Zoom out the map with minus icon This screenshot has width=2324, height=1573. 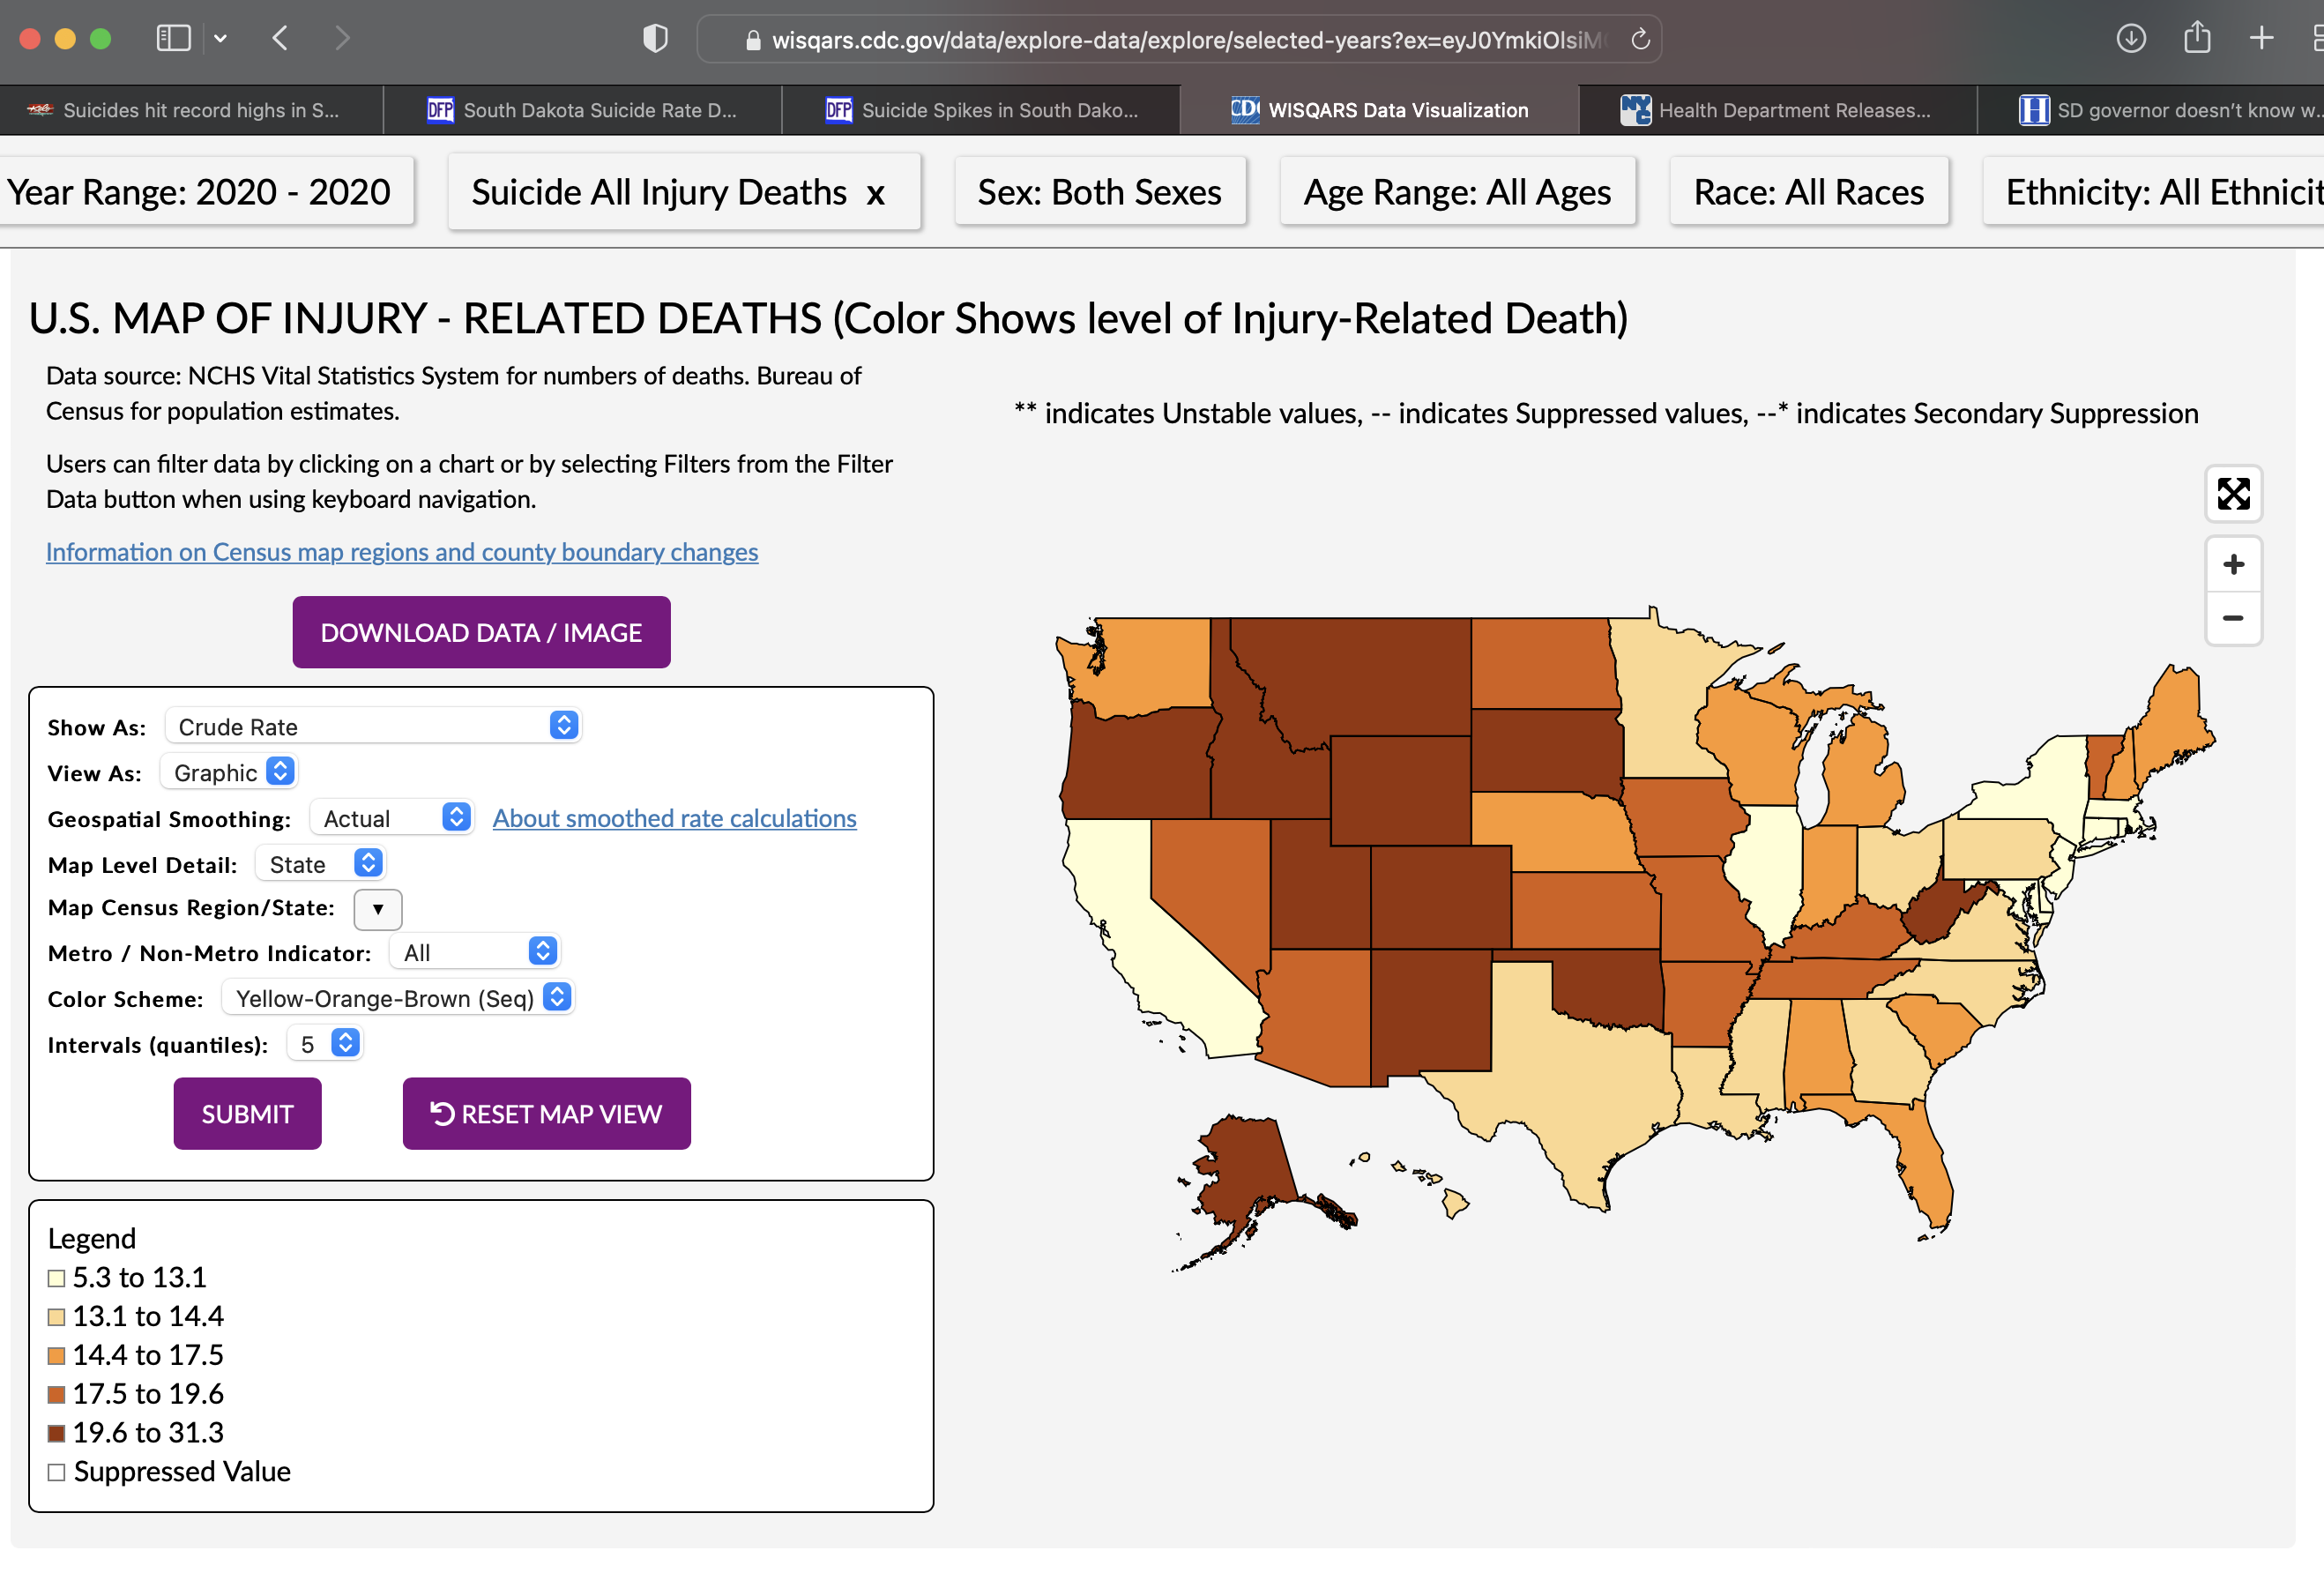click(x=2232, y=618)
